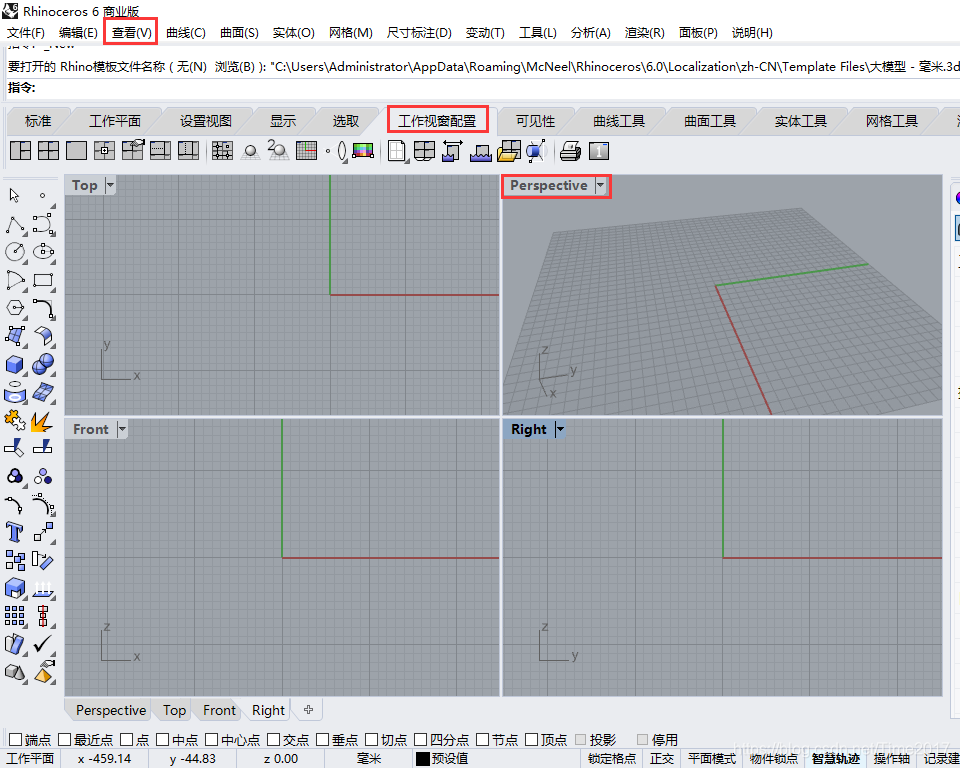Open the 查看(V) menu

(131, 32)
